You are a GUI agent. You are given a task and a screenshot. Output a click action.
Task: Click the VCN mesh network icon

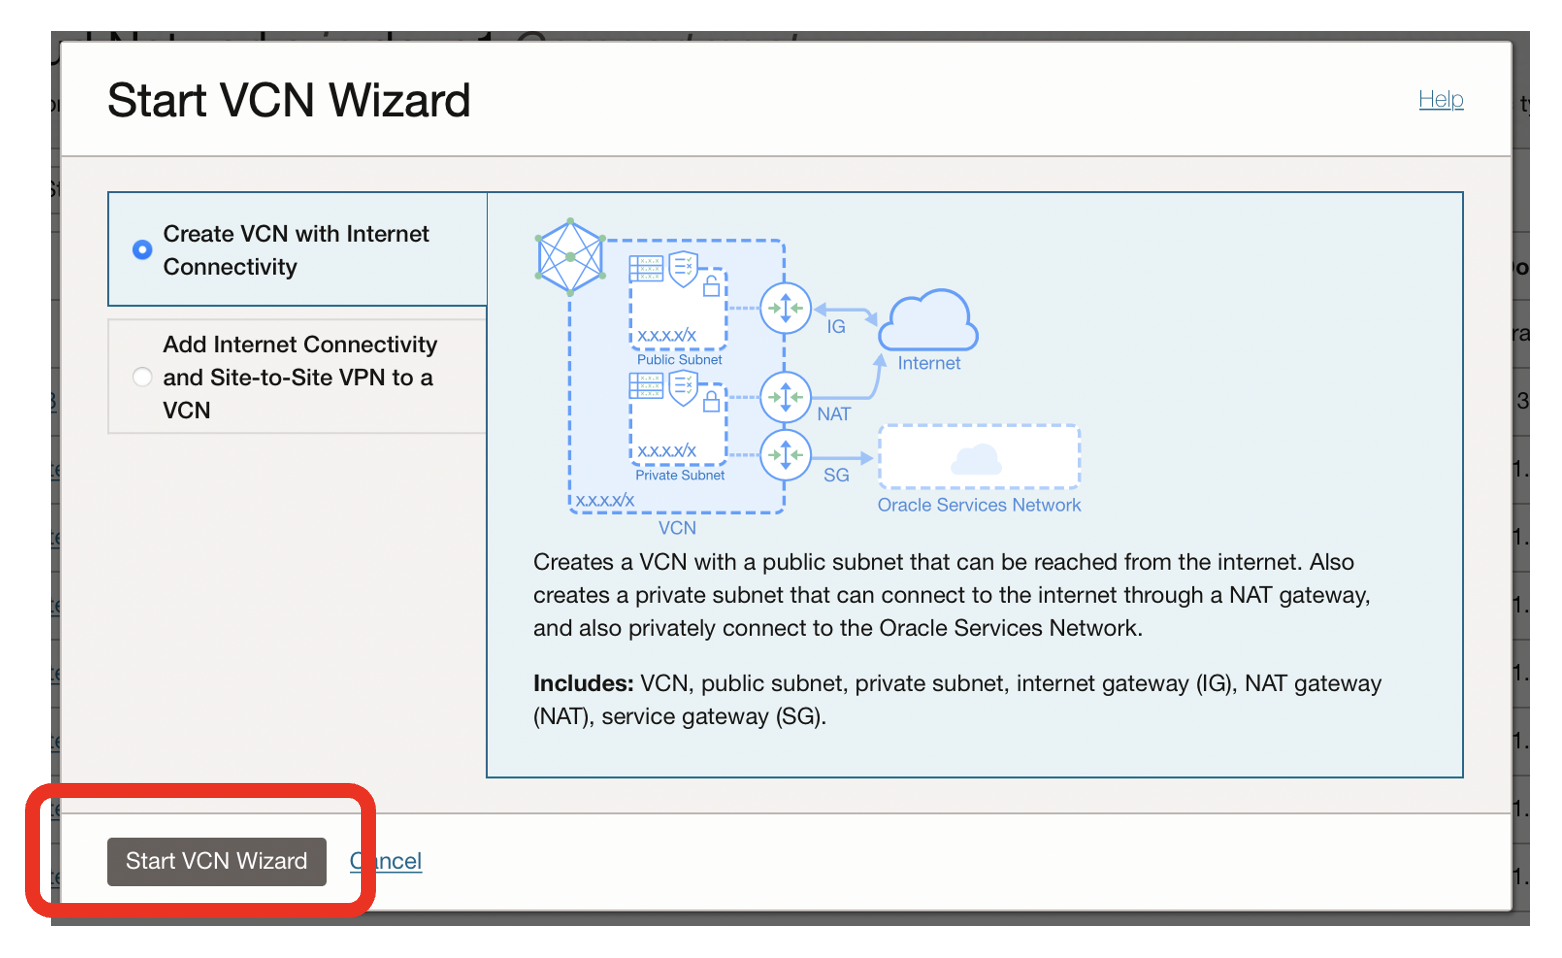pyautogui.click(x=570, y=256)
